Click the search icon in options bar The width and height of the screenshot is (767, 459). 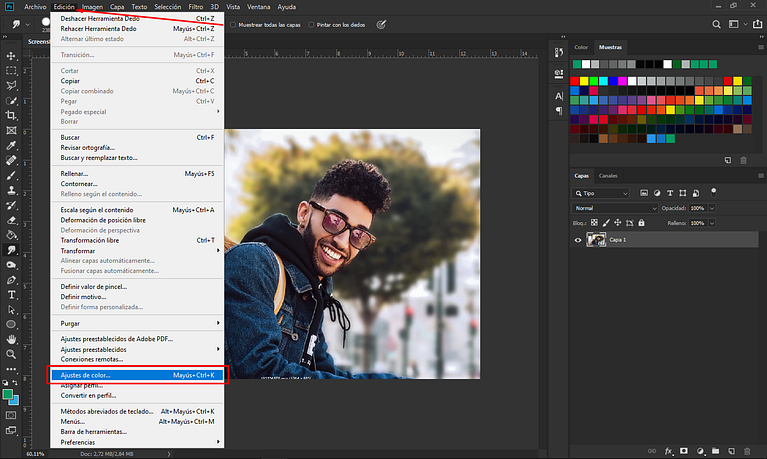click(x=716, y=24)
